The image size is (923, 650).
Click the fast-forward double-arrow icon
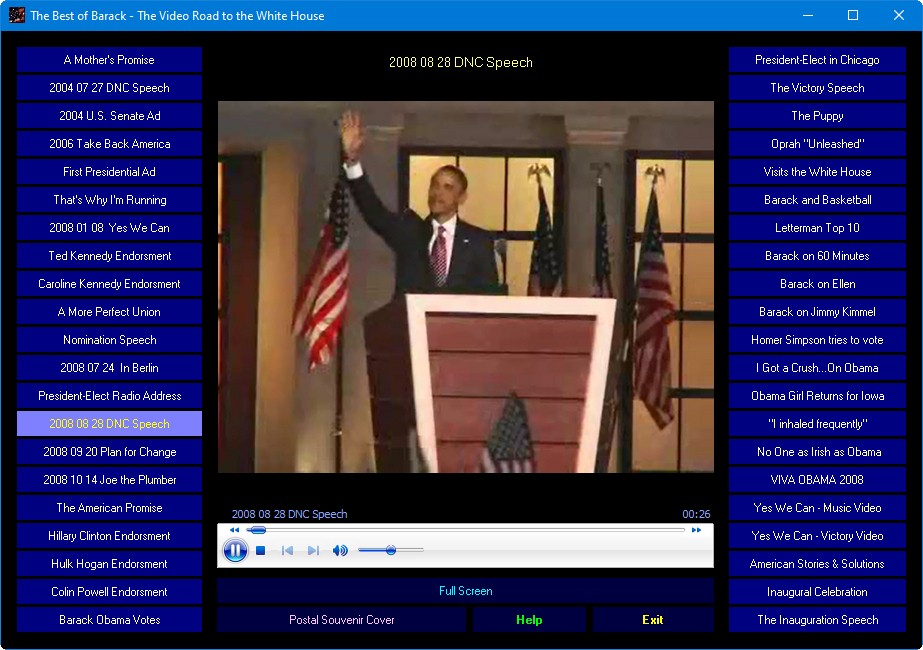click(x=696, y=530)
